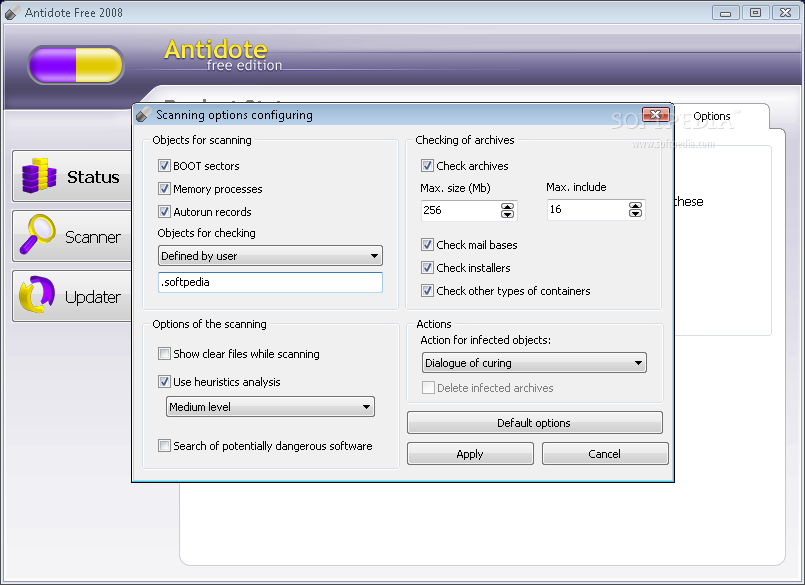Click the Apply button
Screen dimensions: 805x585
tap(470, 454)
